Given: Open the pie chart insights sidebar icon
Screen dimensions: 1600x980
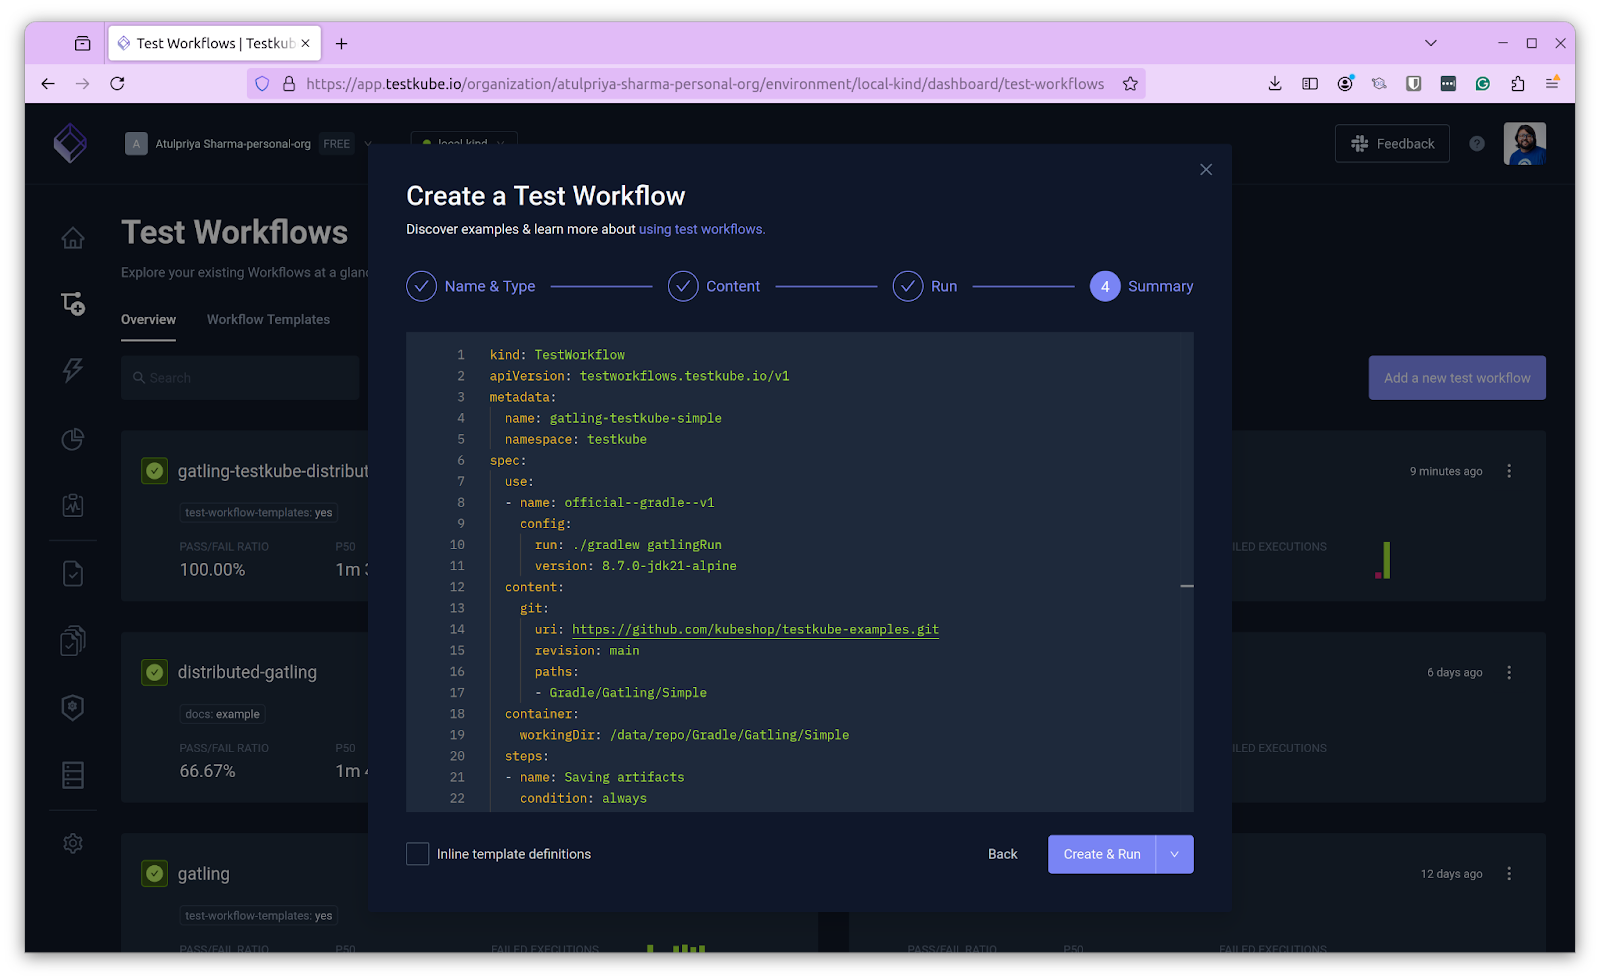Looking at the screenshot, I should click(x=73, y=439).
